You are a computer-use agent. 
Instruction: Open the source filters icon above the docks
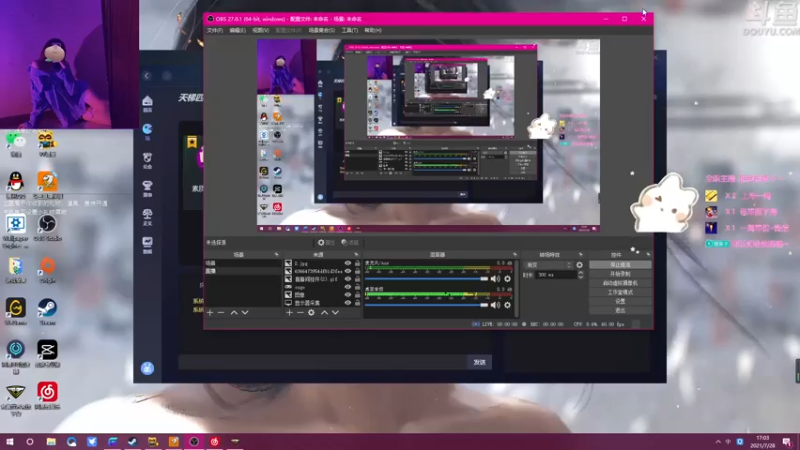(350, 242)
